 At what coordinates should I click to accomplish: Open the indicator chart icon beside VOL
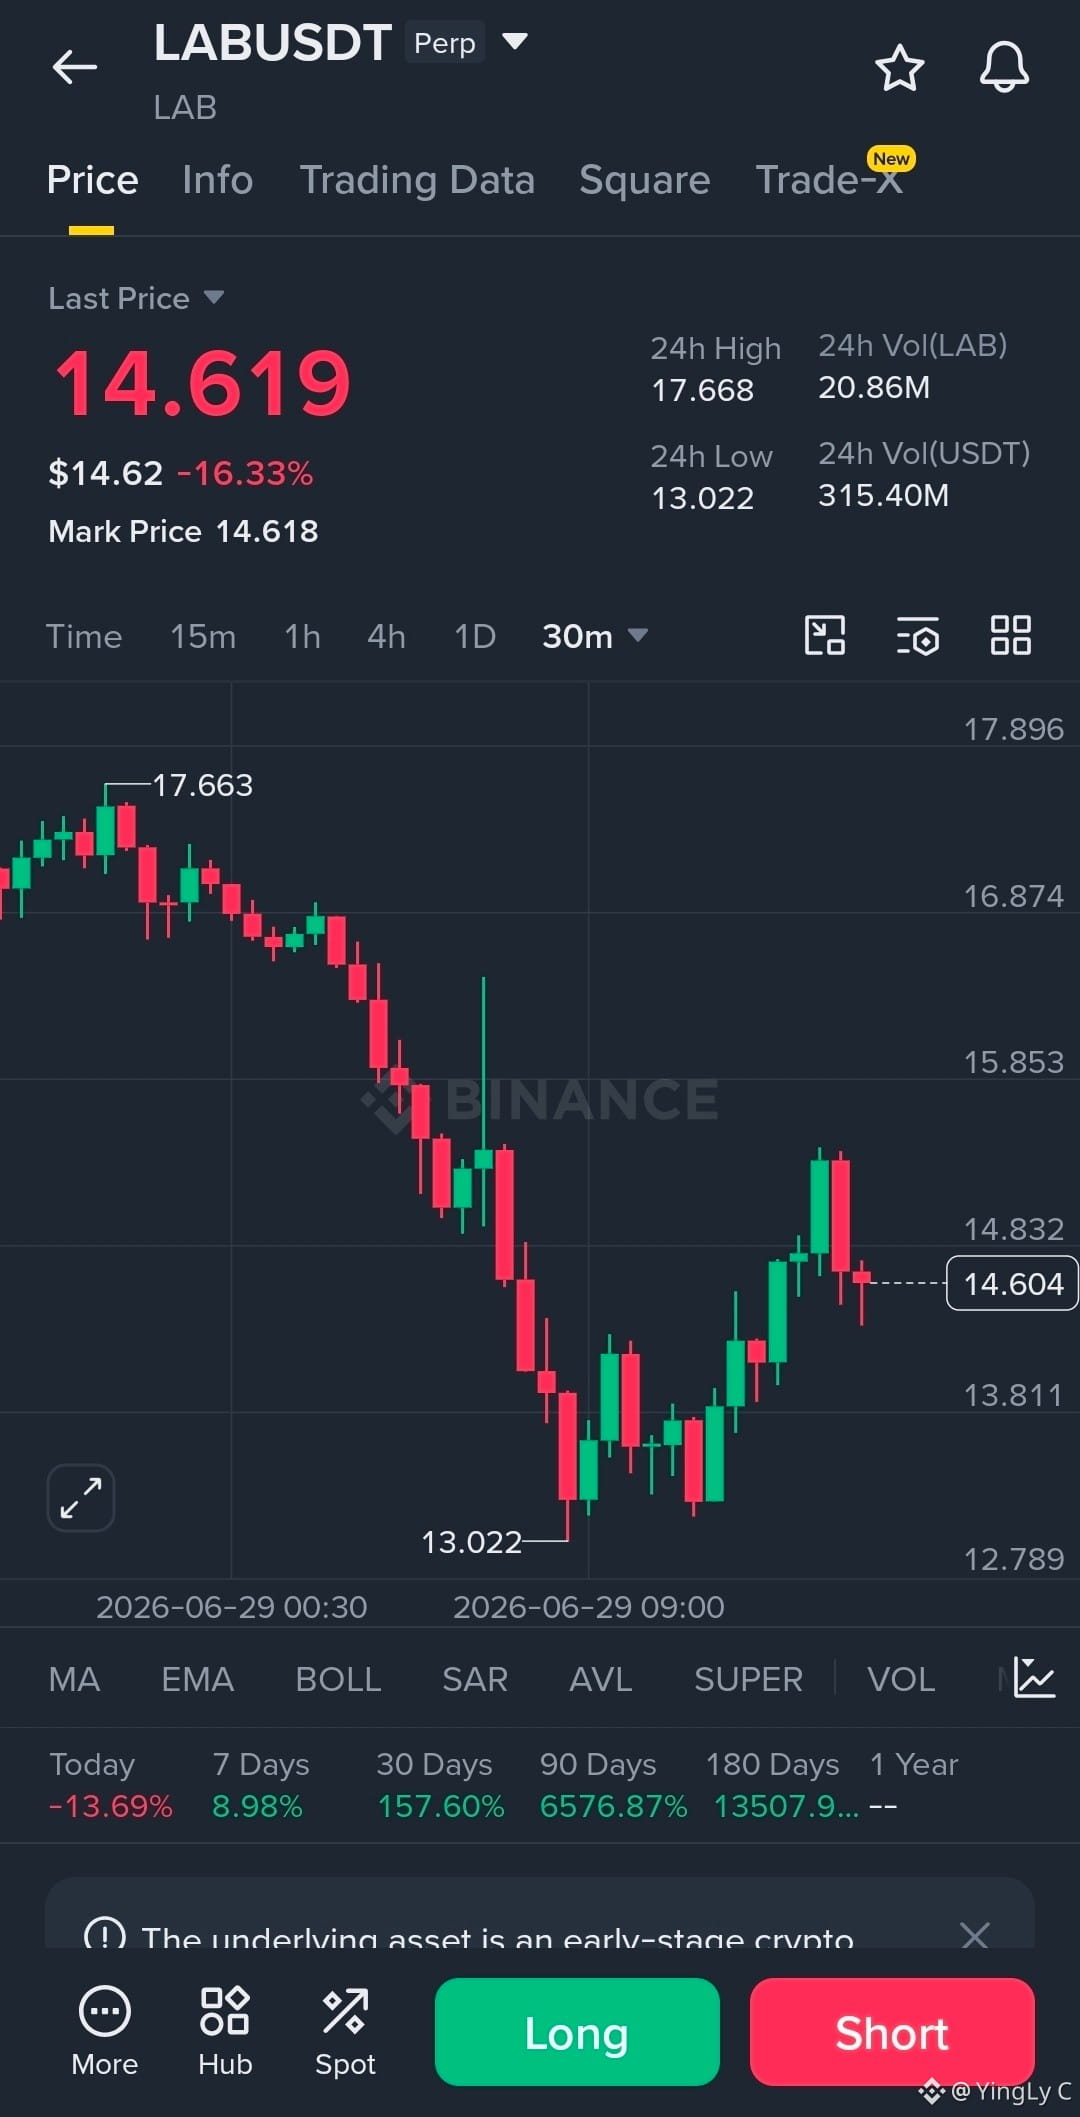pyautogui.click(x=1034, y=1678)
